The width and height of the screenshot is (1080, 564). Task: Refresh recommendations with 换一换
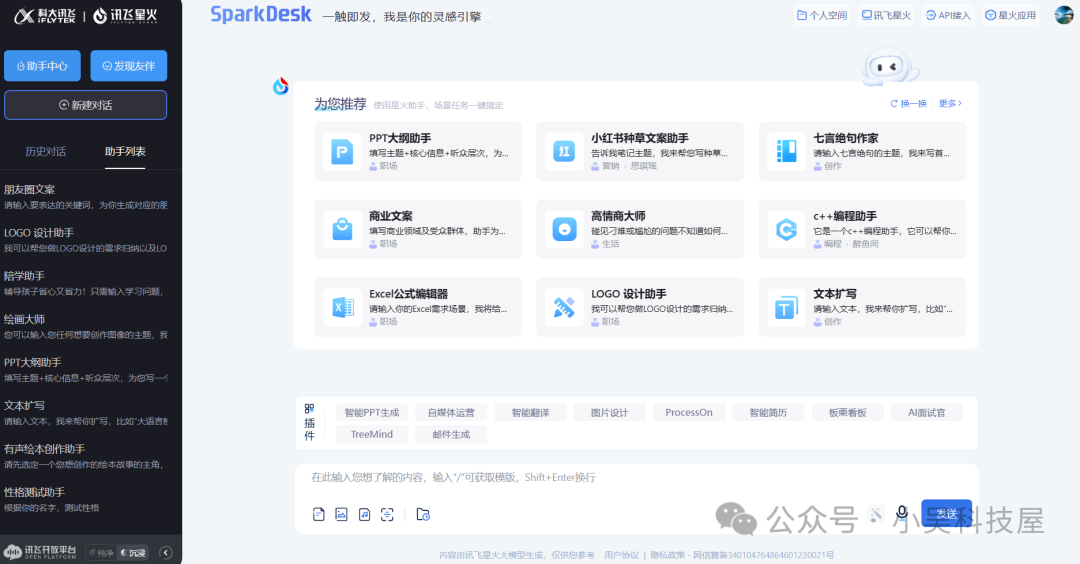coord(908,103)
